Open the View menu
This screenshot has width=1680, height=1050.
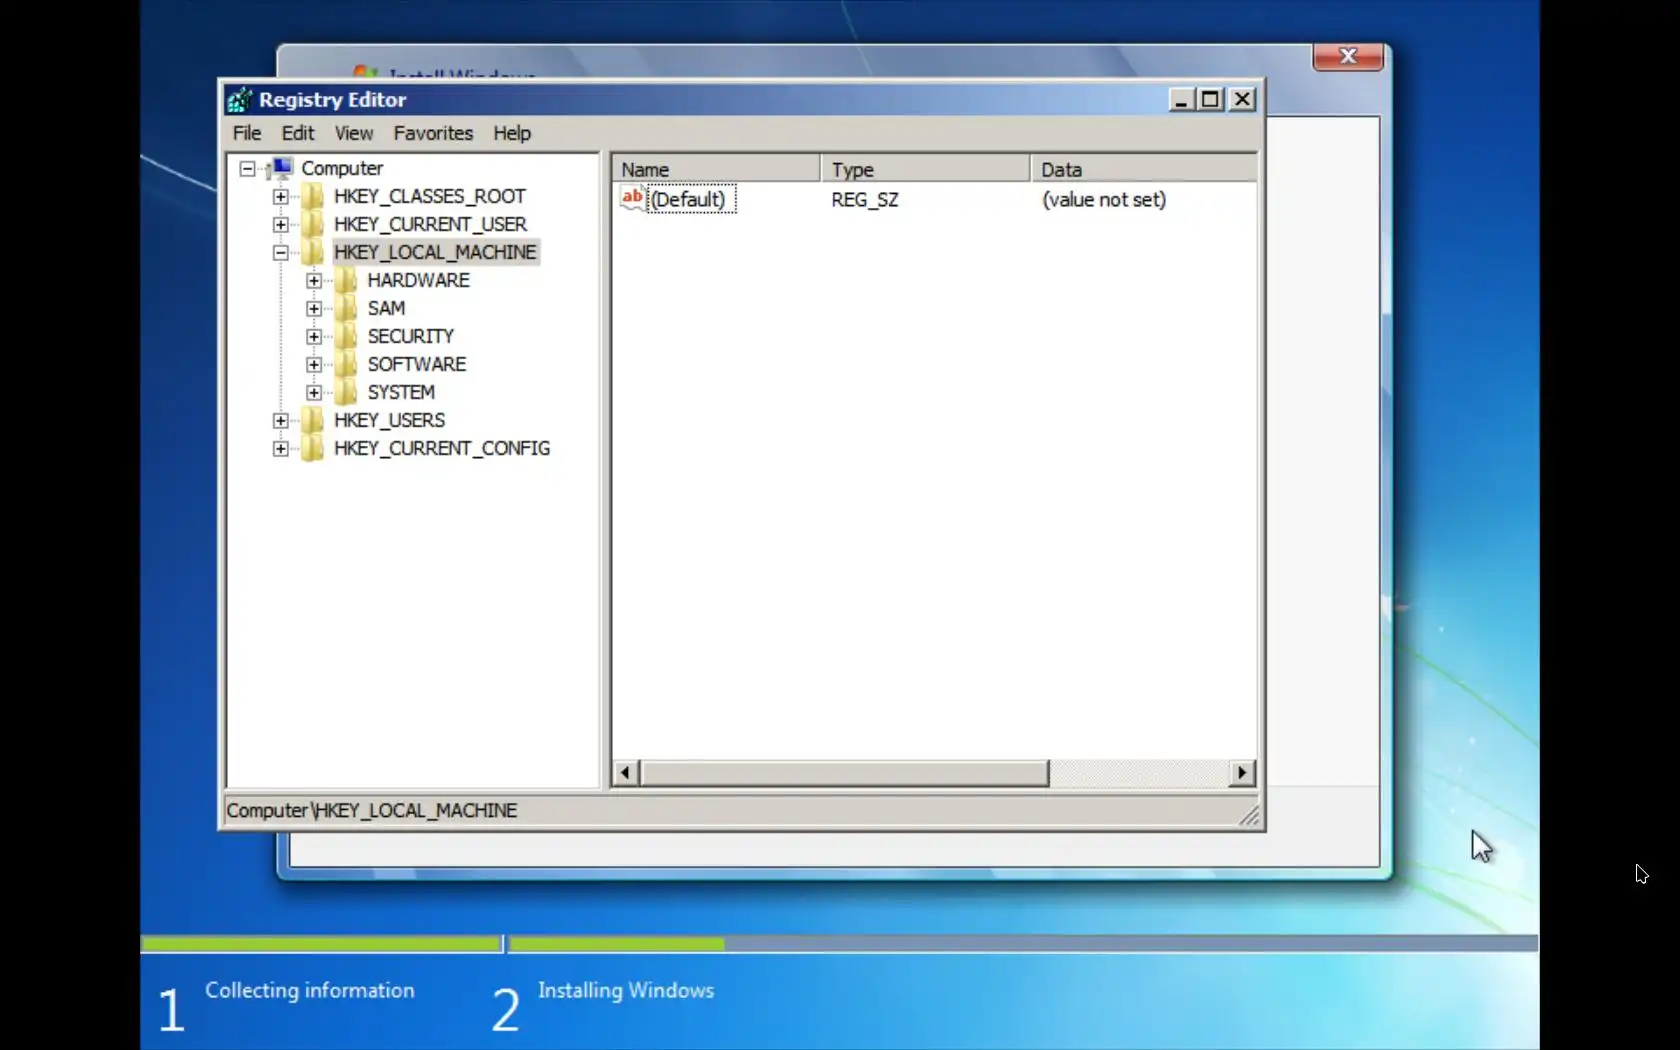pyautogui.click(x=354, y=133)
